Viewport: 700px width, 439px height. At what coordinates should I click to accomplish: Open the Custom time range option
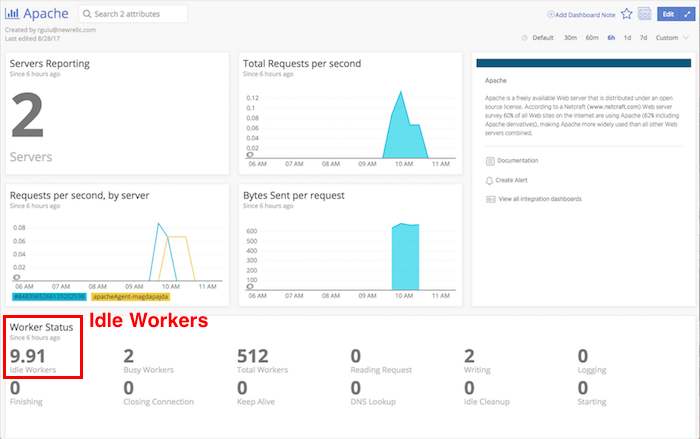[667, 38]
